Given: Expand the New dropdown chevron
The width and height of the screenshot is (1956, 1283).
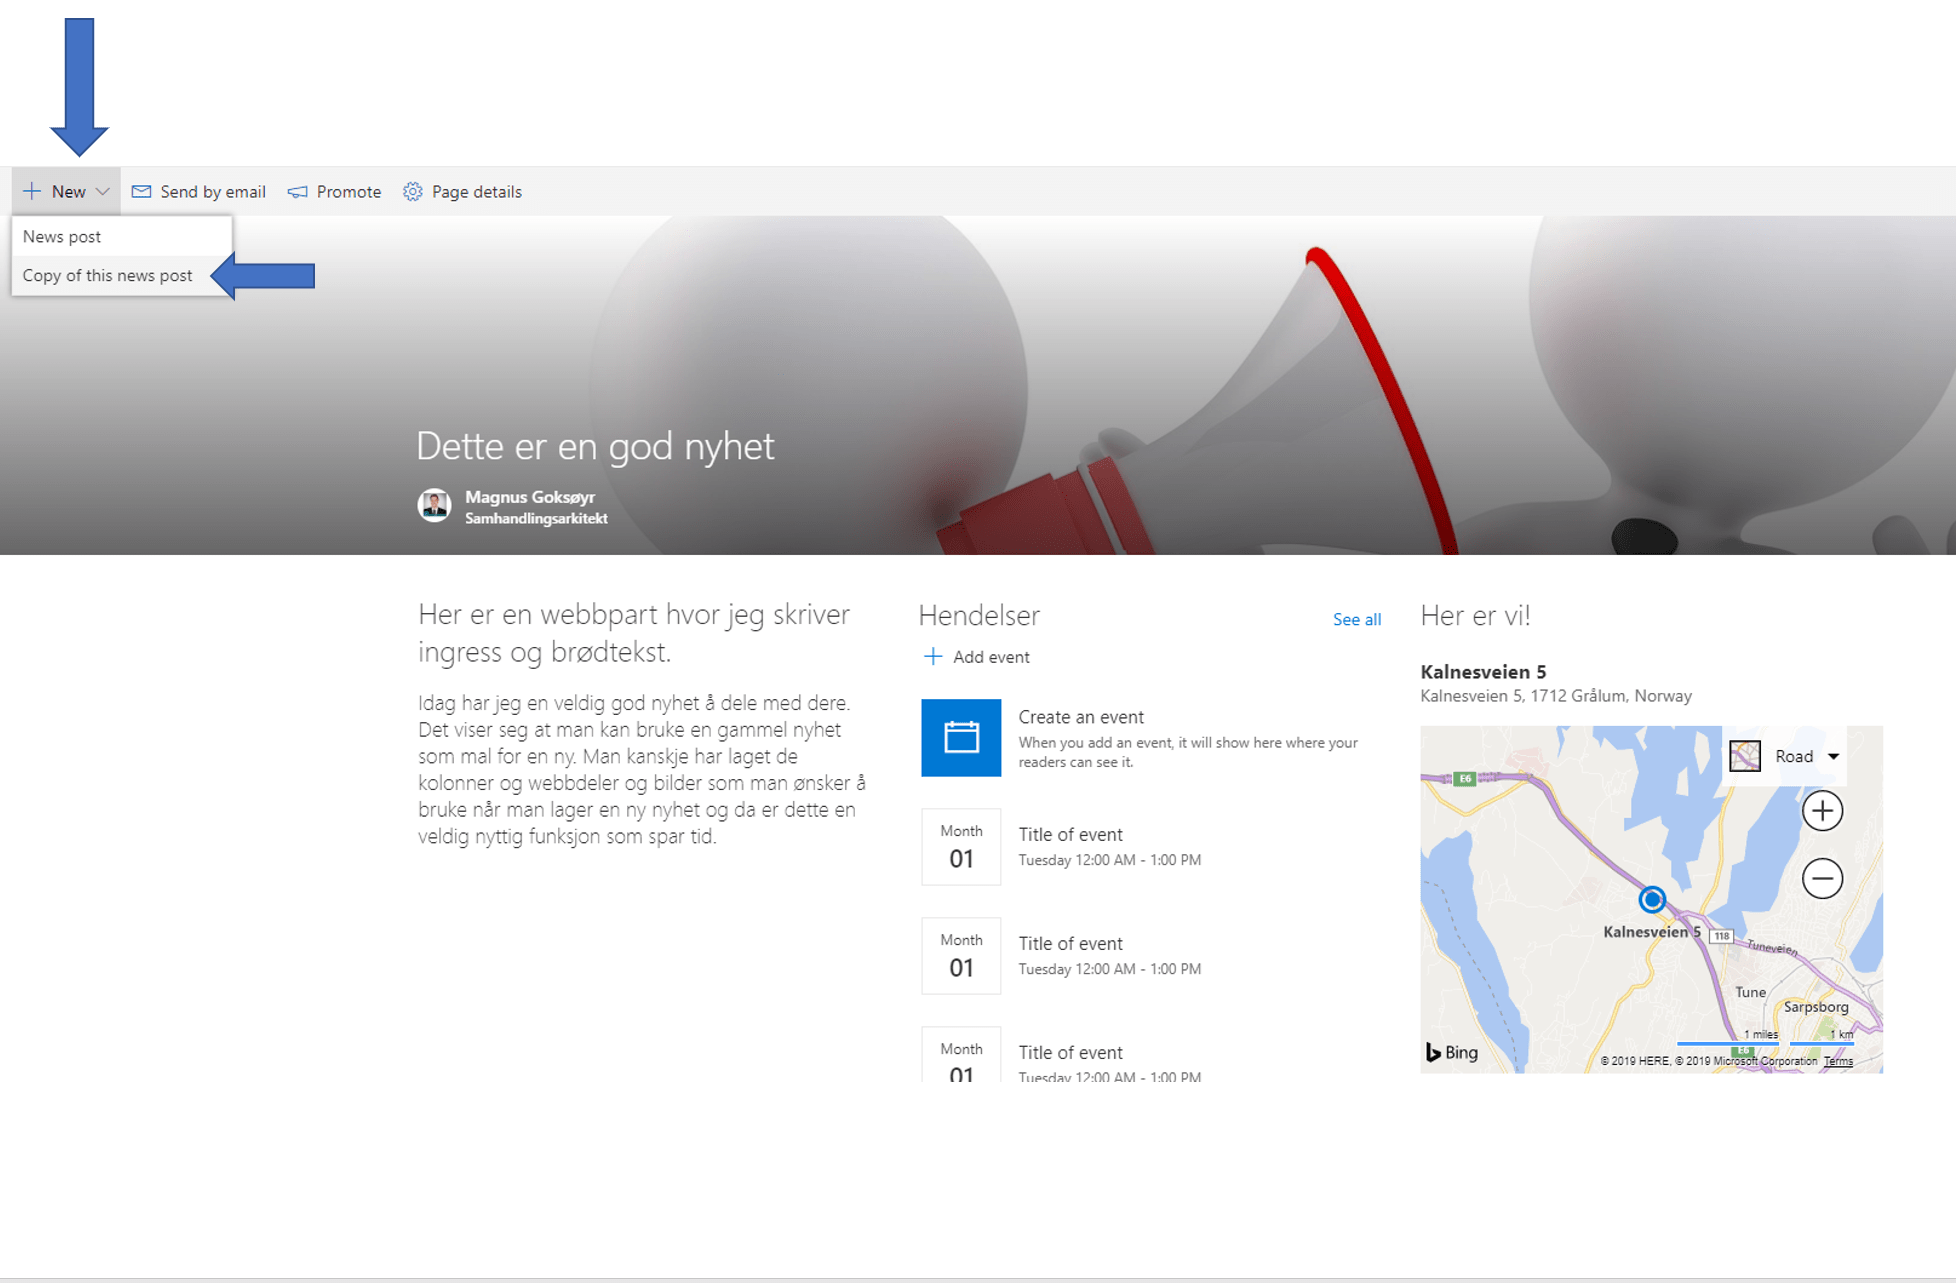Looking at the screenshot, I should coord(102,191).
